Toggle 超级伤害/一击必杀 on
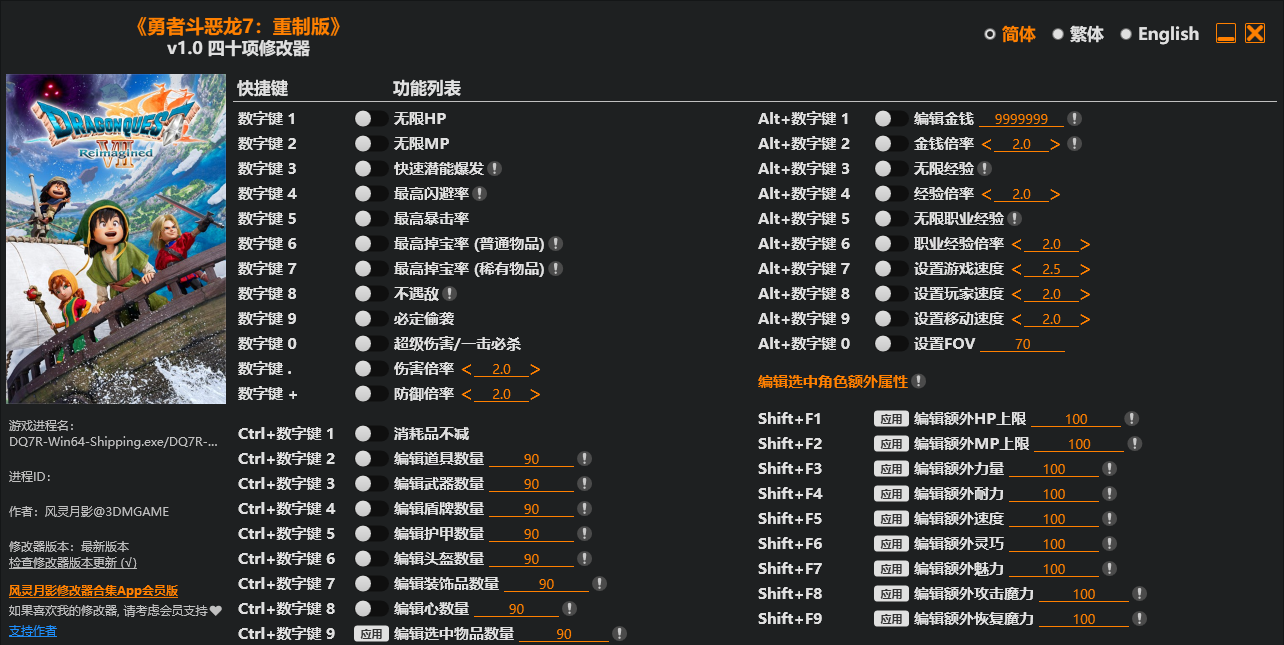Image resolution: width=1284 pixels, height=645 pixels. [x=371, y=344]
